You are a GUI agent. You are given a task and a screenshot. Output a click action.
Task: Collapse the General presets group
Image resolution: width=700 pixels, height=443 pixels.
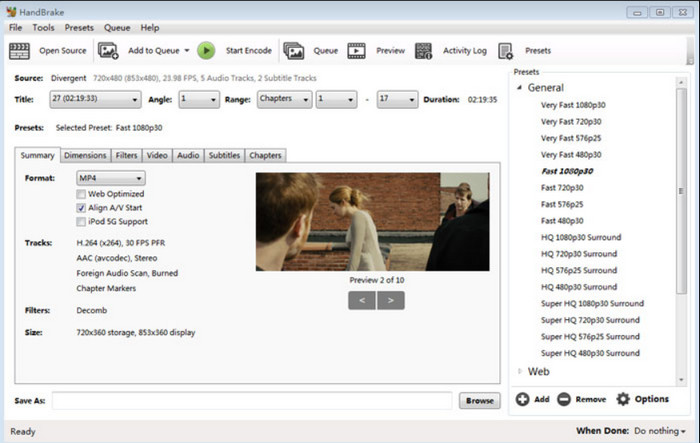[519, 88]
